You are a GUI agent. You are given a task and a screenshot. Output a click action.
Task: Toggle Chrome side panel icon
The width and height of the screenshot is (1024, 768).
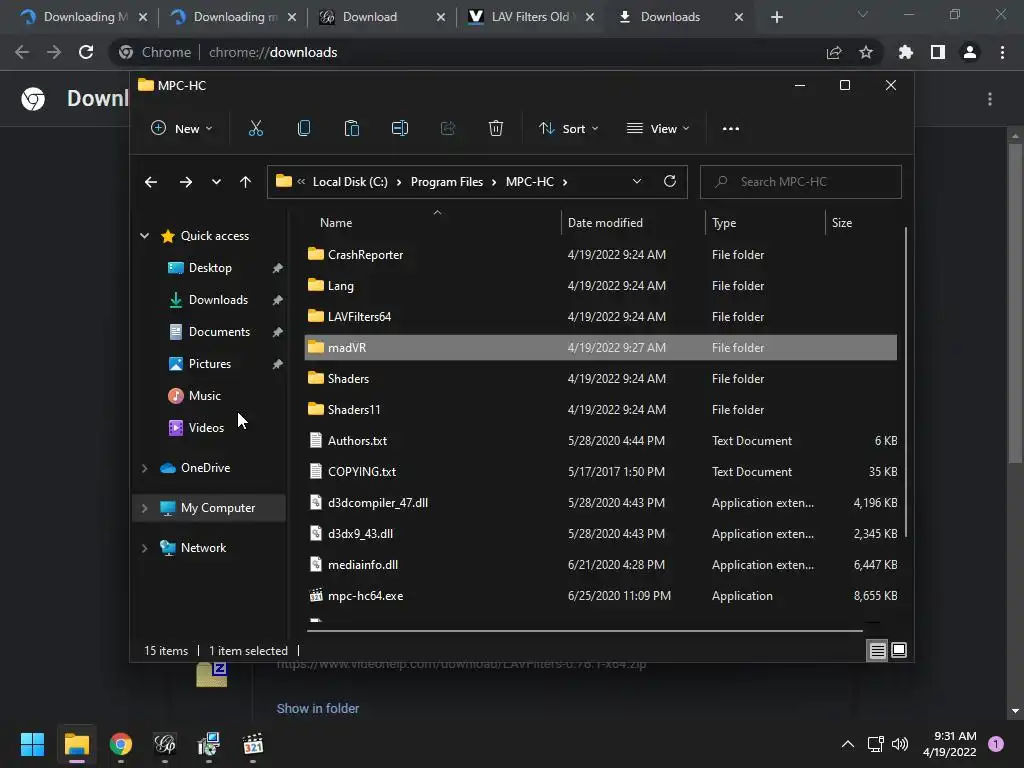[x=938, y=52]
